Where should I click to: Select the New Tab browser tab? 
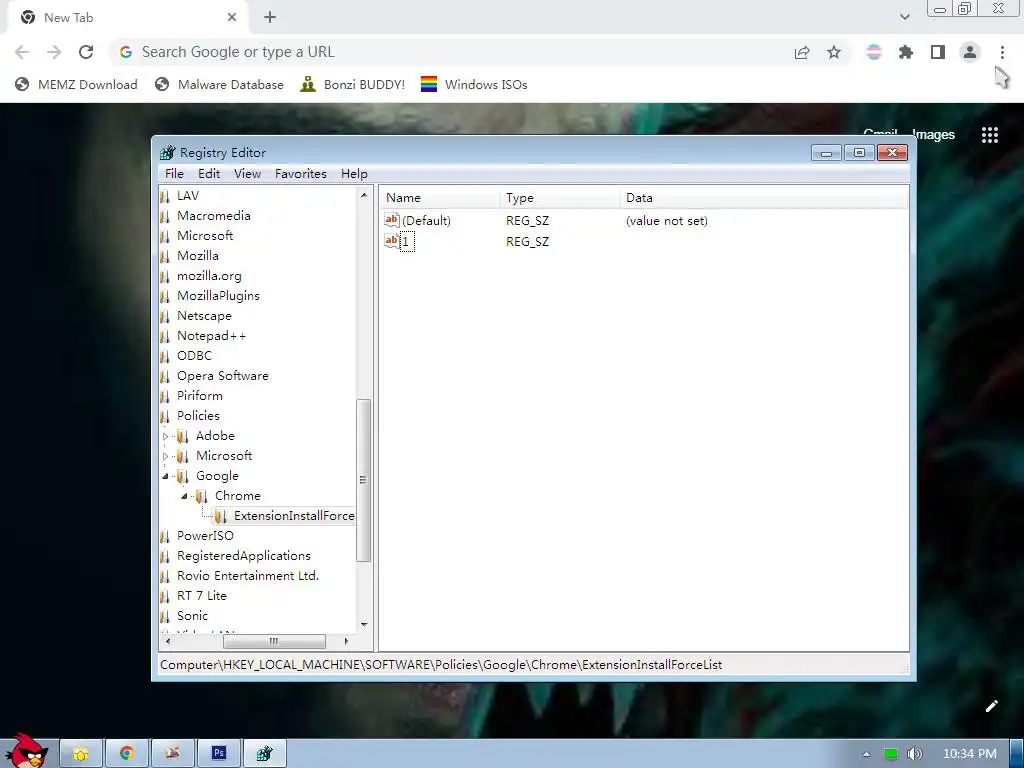coord(127,18)
